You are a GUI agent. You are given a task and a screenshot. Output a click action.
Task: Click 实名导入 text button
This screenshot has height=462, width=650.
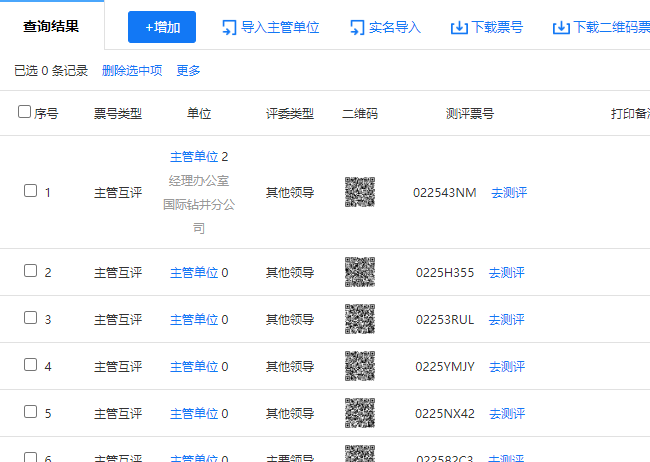[395, 27]
